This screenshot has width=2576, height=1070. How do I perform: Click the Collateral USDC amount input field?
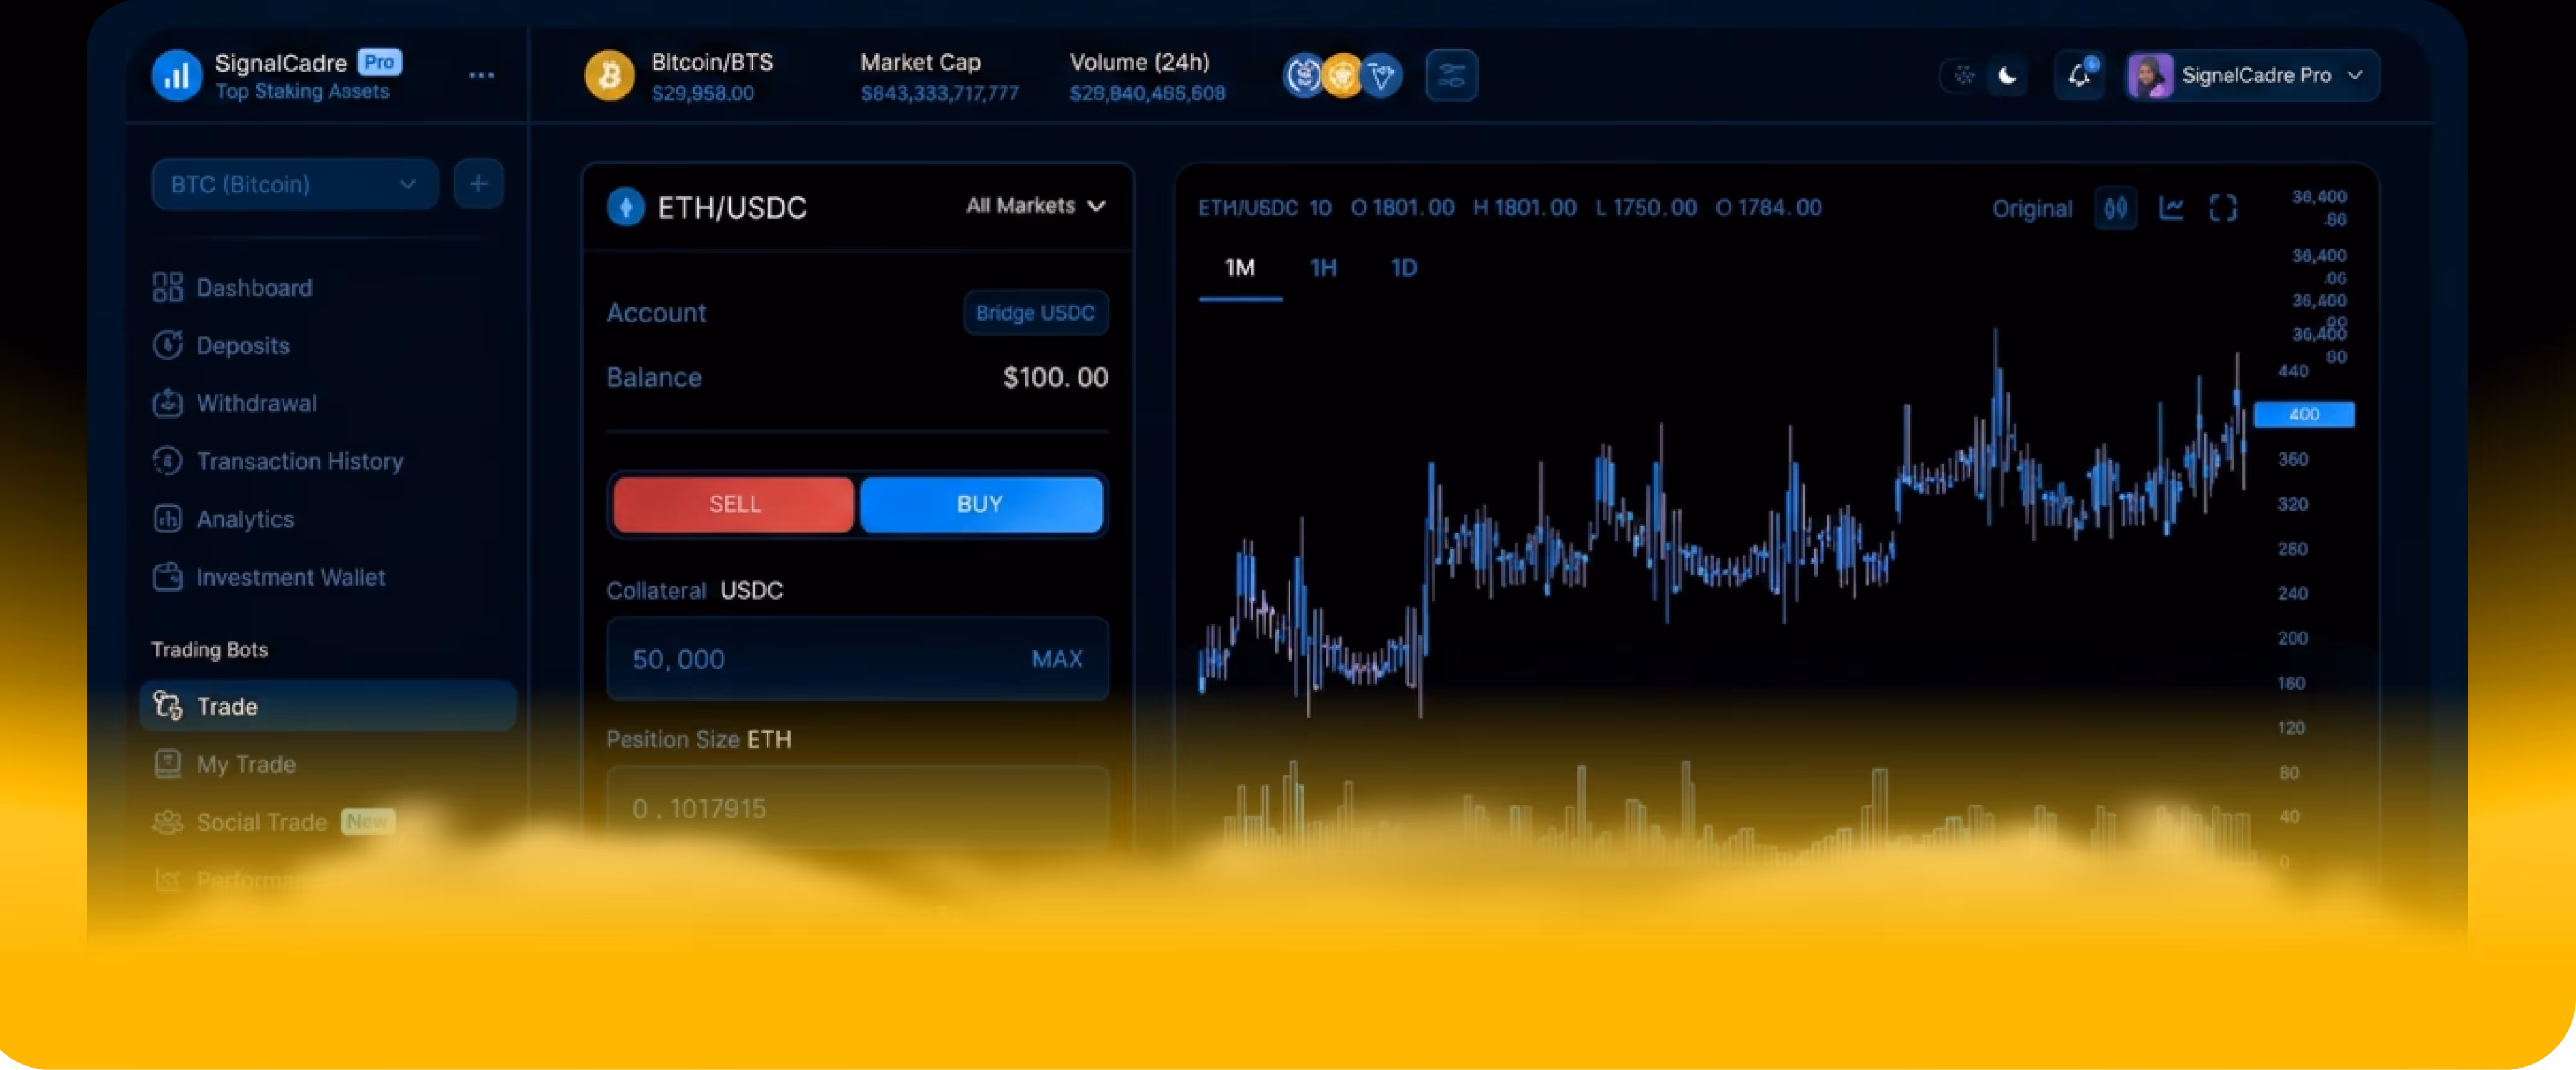(857, 659)
